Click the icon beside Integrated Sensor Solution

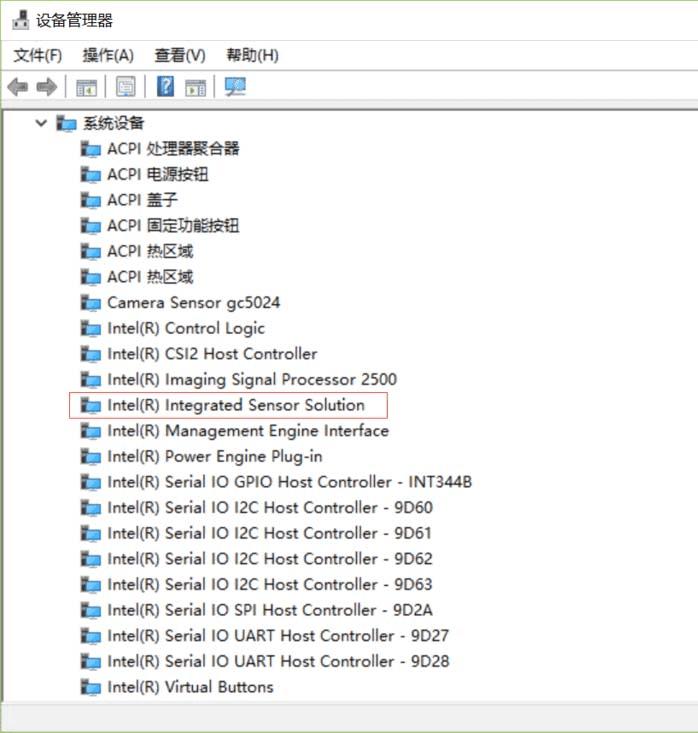91,405
